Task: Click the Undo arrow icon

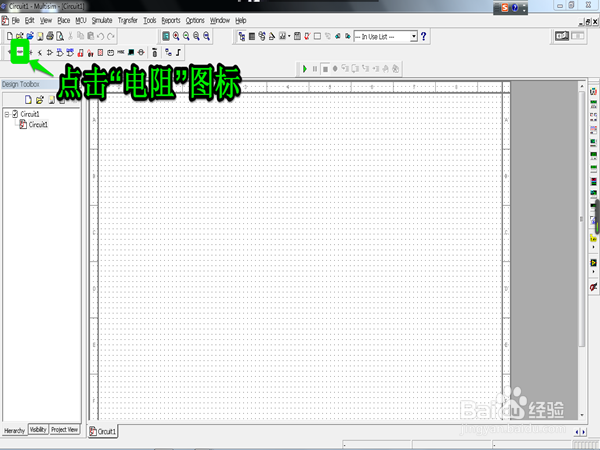Action: (101, 36)
